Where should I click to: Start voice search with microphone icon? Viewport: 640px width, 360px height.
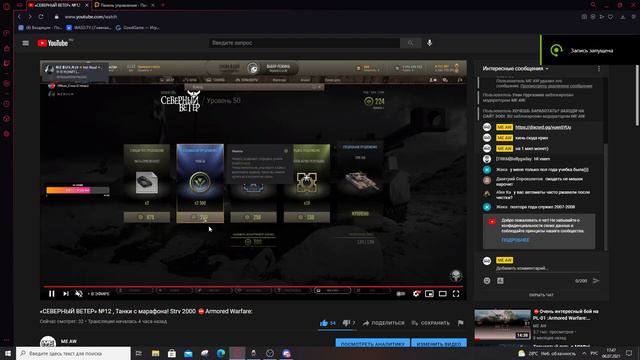pyautogui.click(x=429, y=43)
